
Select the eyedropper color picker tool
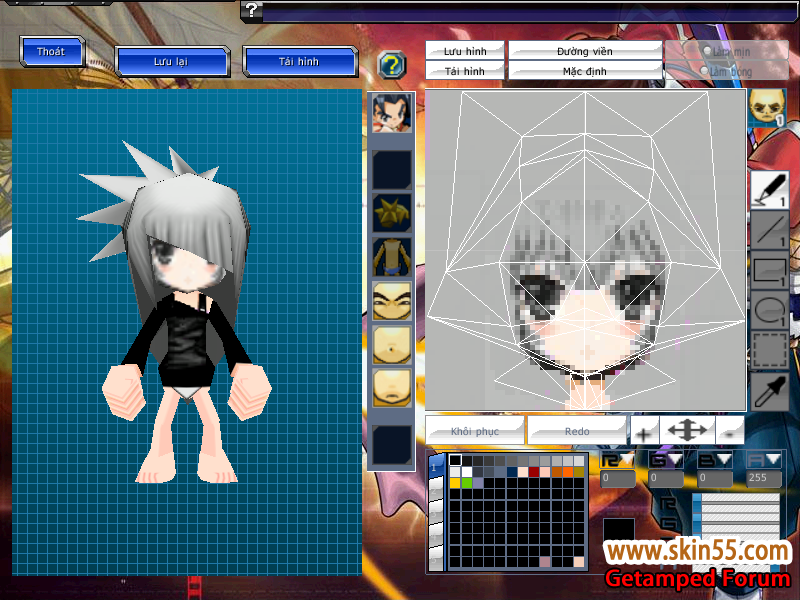pos(769,391)
